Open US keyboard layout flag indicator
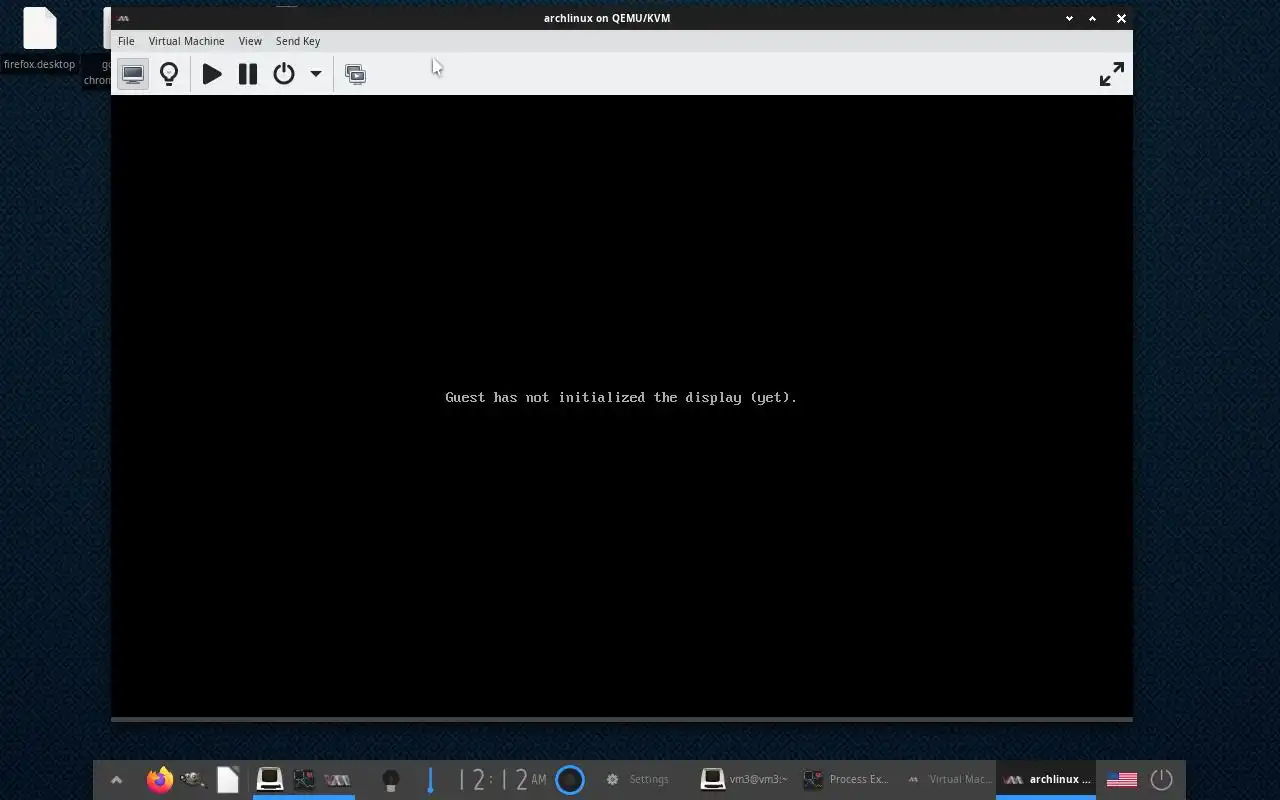This screenshot has width=1280, height=800. pyautogui.click(x=1122, y=780)
